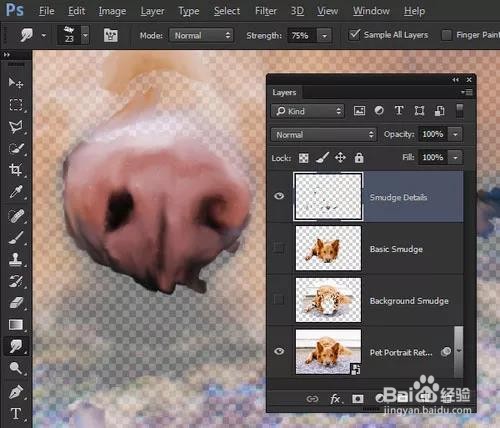Viewport: 500px width, 428px height.
Task: Show the Basic Smudge layer
Action: (x=279, y=248)
